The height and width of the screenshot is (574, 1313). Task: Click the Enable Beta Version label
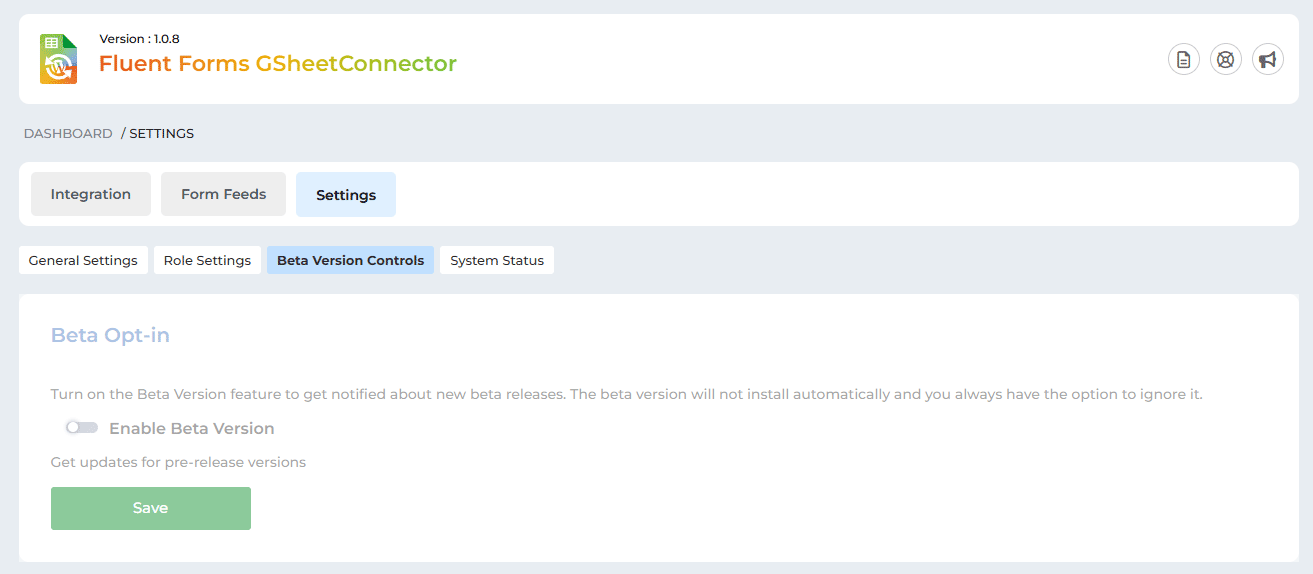click(x=191, y=428)
